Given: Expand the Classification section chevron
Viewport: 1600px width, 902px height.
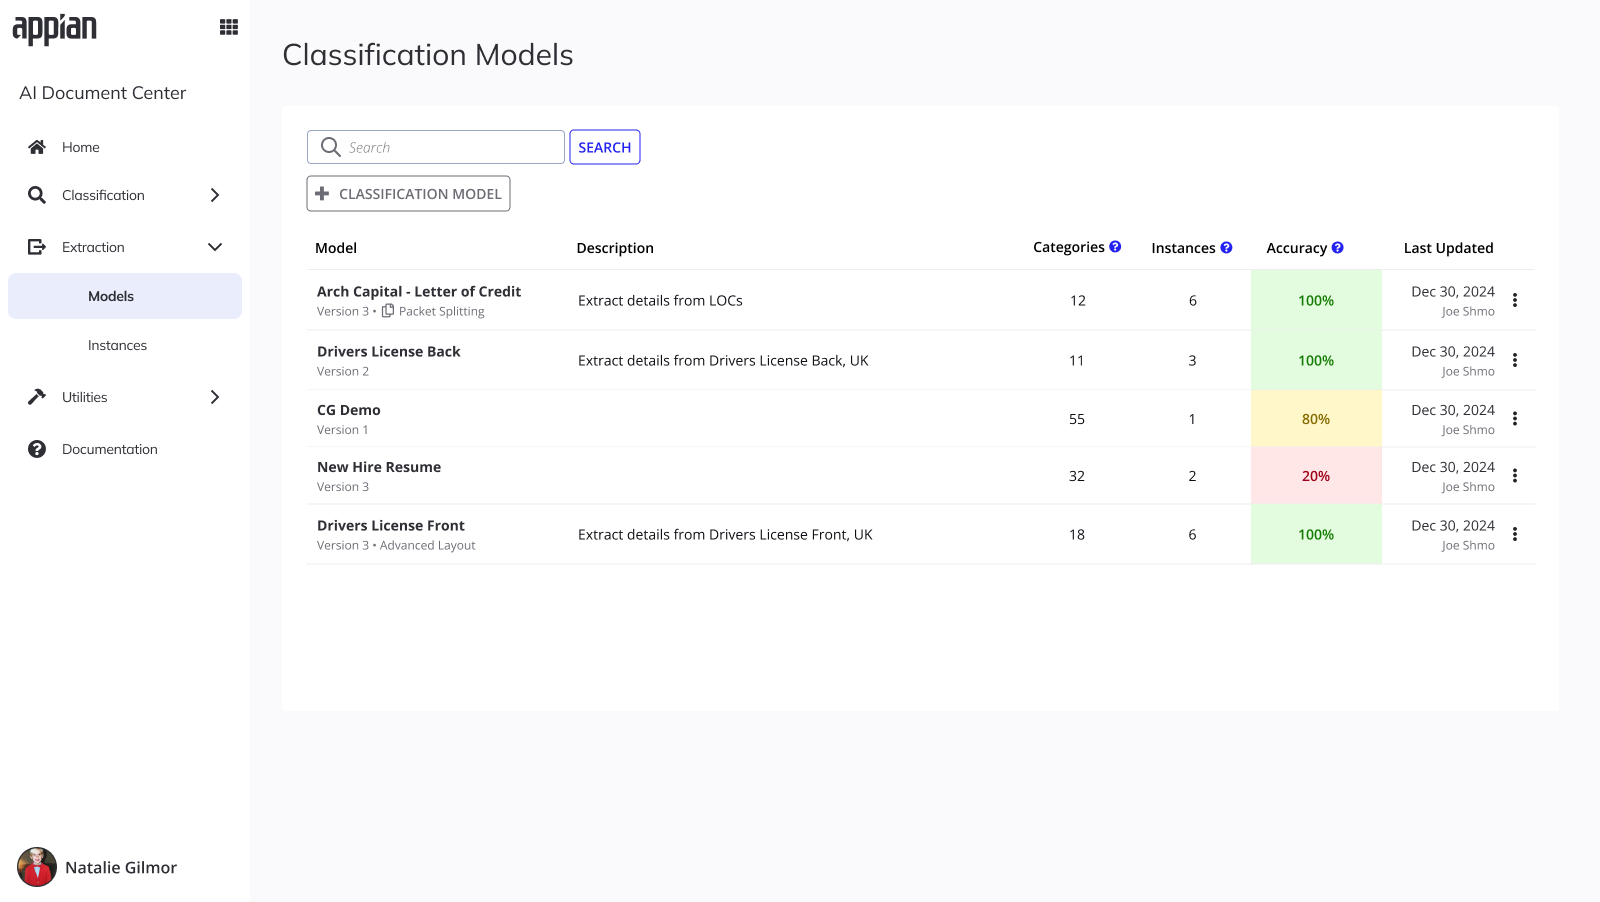Looking at the screenshot, I should 214,195.
